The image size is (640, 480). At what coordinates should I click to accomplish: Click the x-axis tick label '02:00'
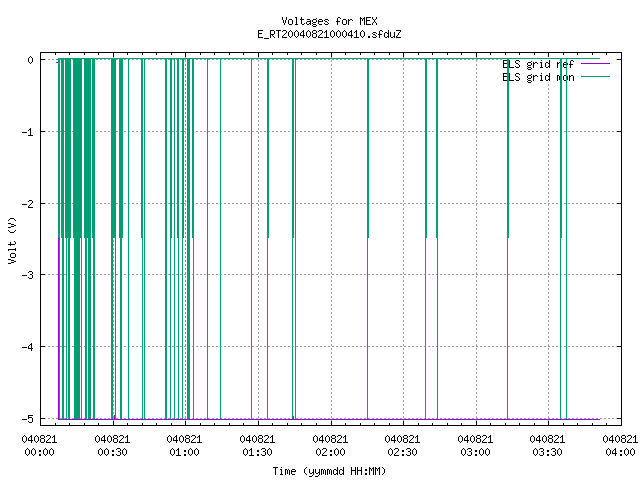pos(330,452)
